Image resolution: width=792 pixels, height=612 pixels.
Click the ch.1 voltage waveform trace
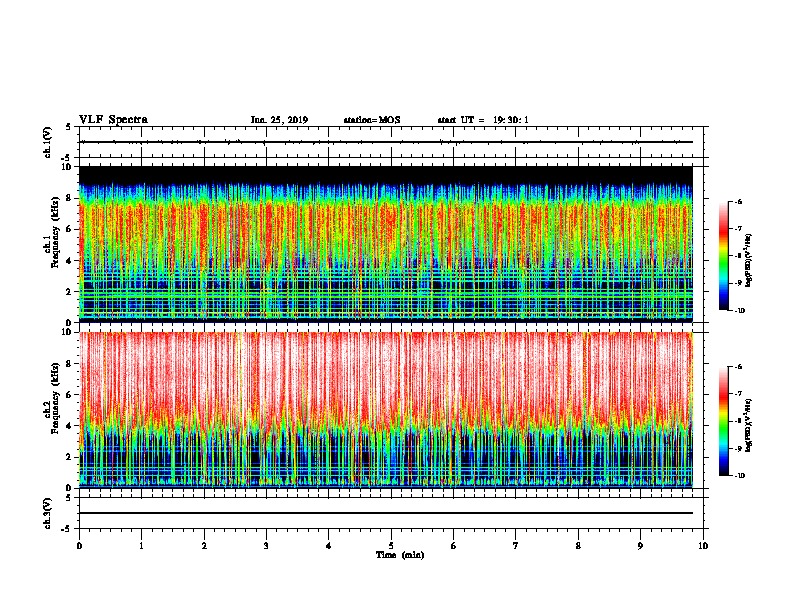click(x=386, y=142)
